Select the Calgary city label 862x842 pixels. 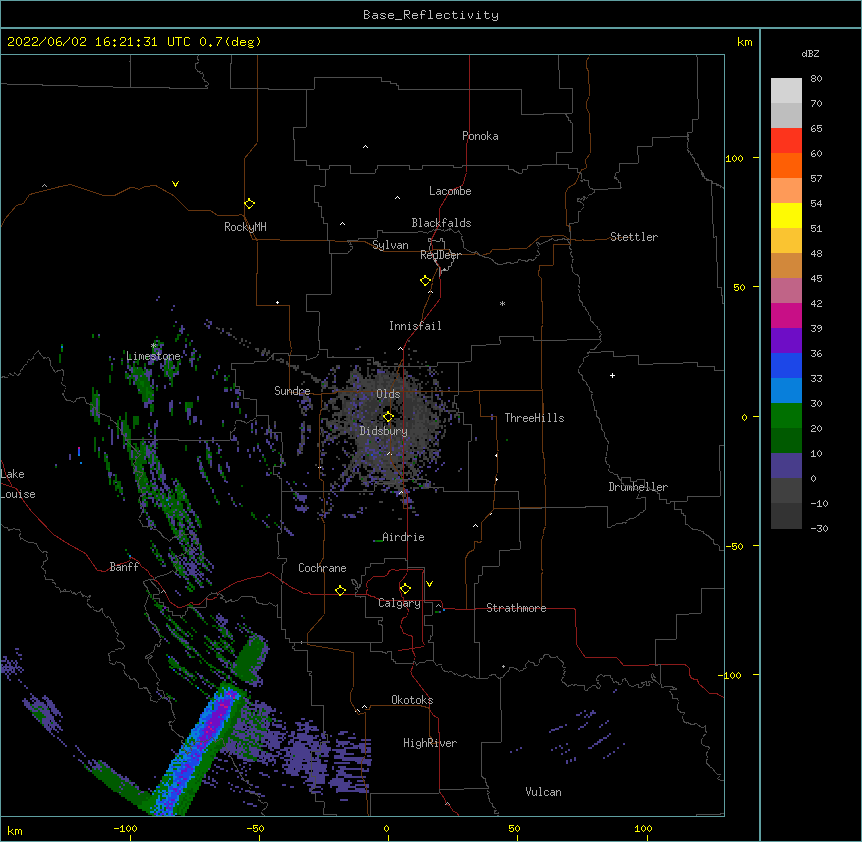click(399, 603)
